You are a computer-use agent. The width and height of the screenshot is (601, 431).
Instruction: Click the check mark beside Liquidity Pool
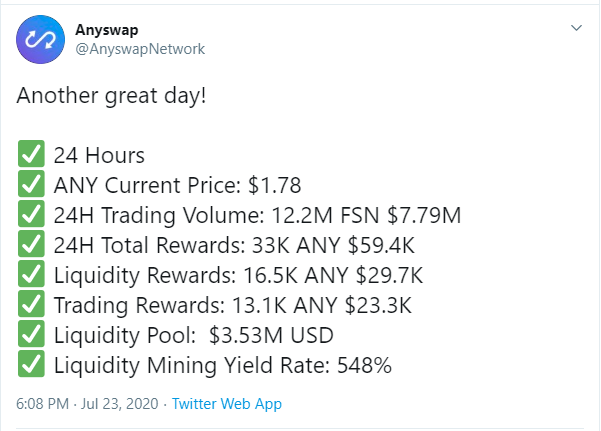pyautogui.click(x=30, y=336)
